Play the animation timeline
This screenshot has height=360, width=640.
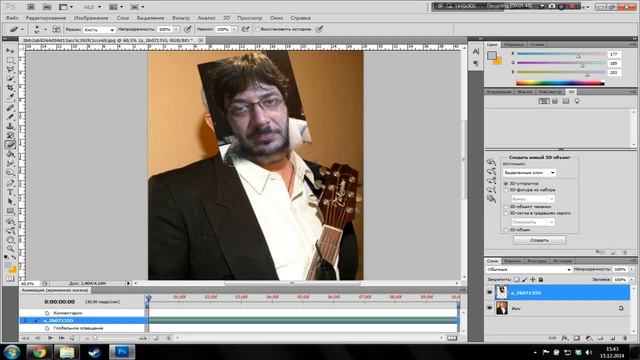pyautogui.click(x=50, y=338)
